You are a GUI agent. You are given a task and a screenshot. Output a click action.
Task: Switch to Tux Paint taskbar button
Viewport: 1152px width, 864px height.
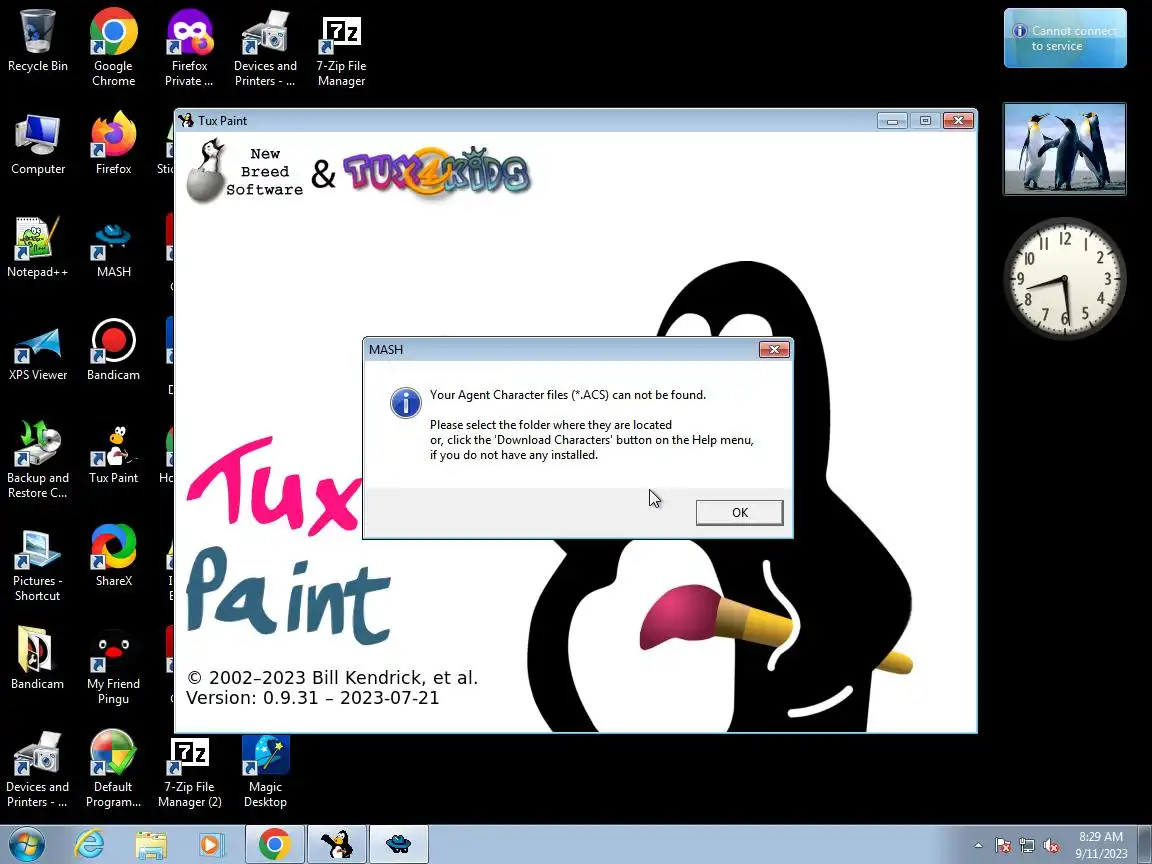336,844
